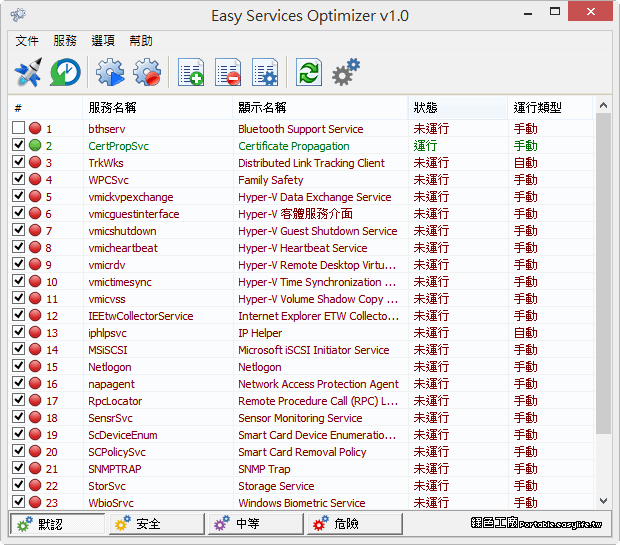The width and height of the screenshot is (620, 545).
Task: Select Sensor Monitoring Service display name
Action: click(300, 418)
